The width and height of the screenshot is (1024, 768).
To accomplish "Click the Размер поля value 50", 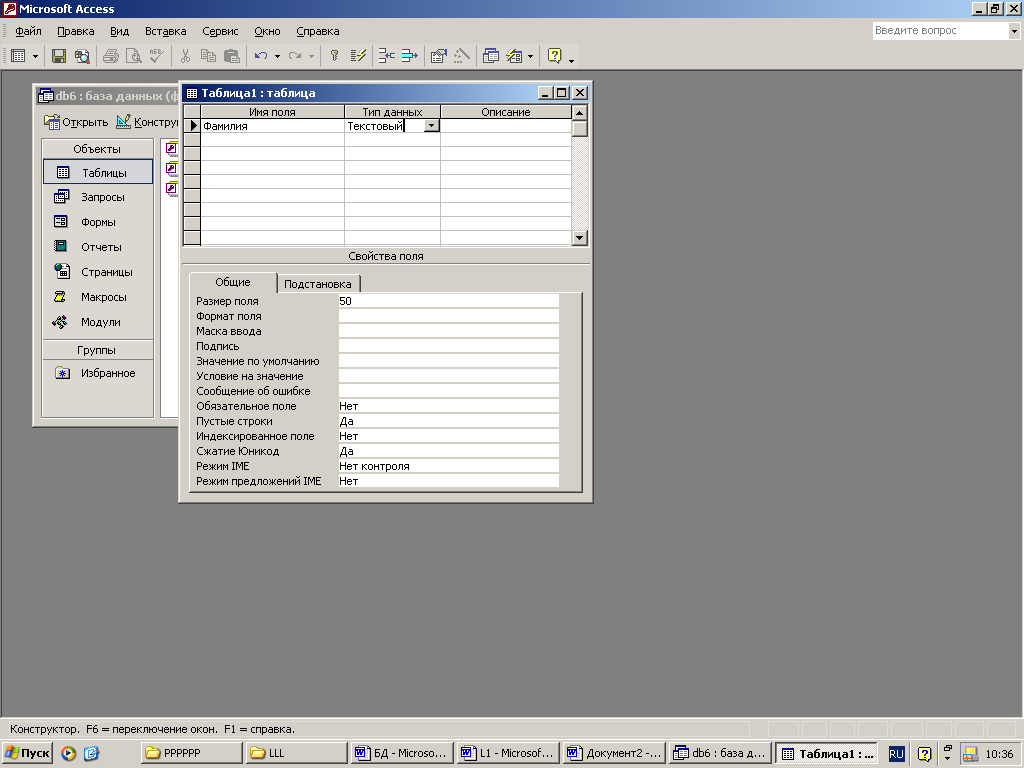I will click(x=449, y=301).
